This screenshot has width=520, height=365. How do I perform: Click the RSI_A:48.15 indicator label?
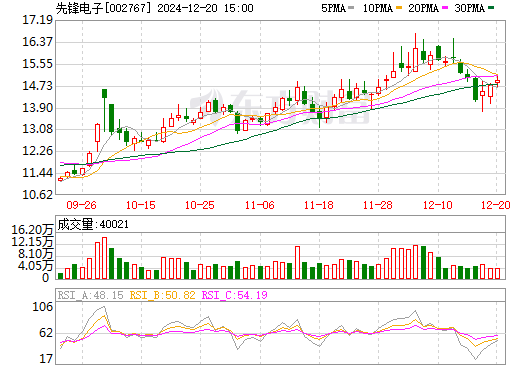[x=90, y=295]
